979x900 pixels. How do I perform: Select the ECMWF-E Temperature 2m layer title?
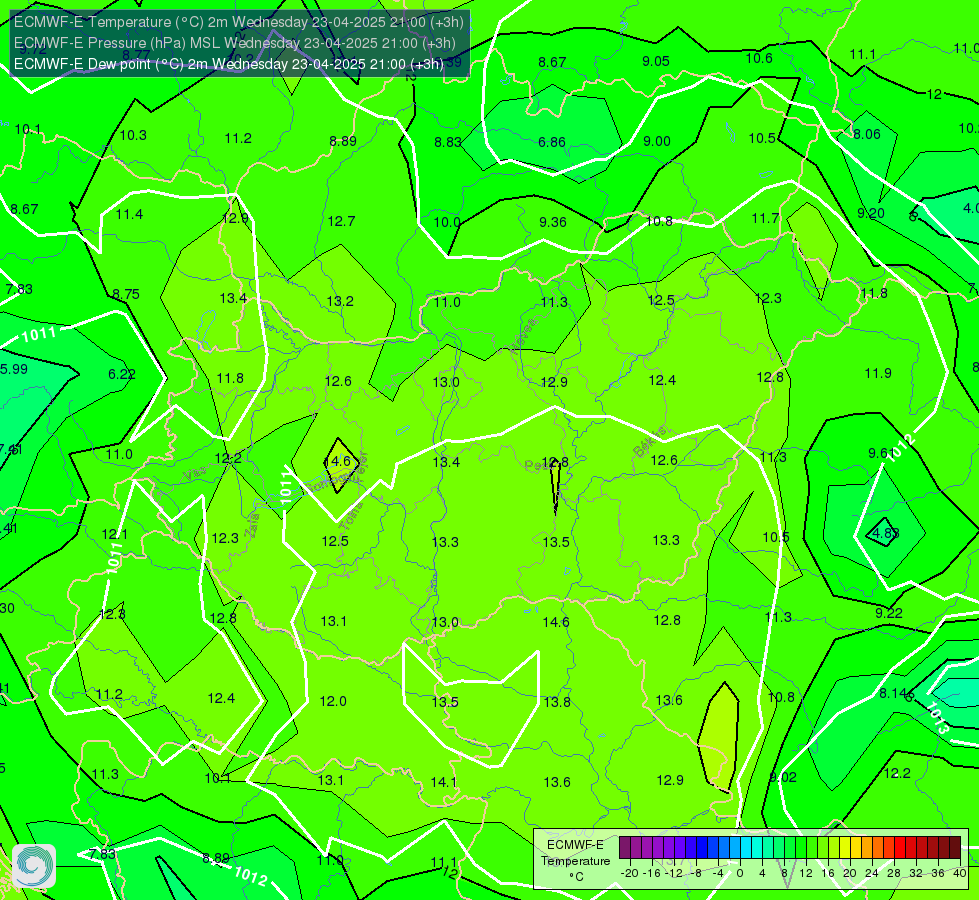click(239, 22)
